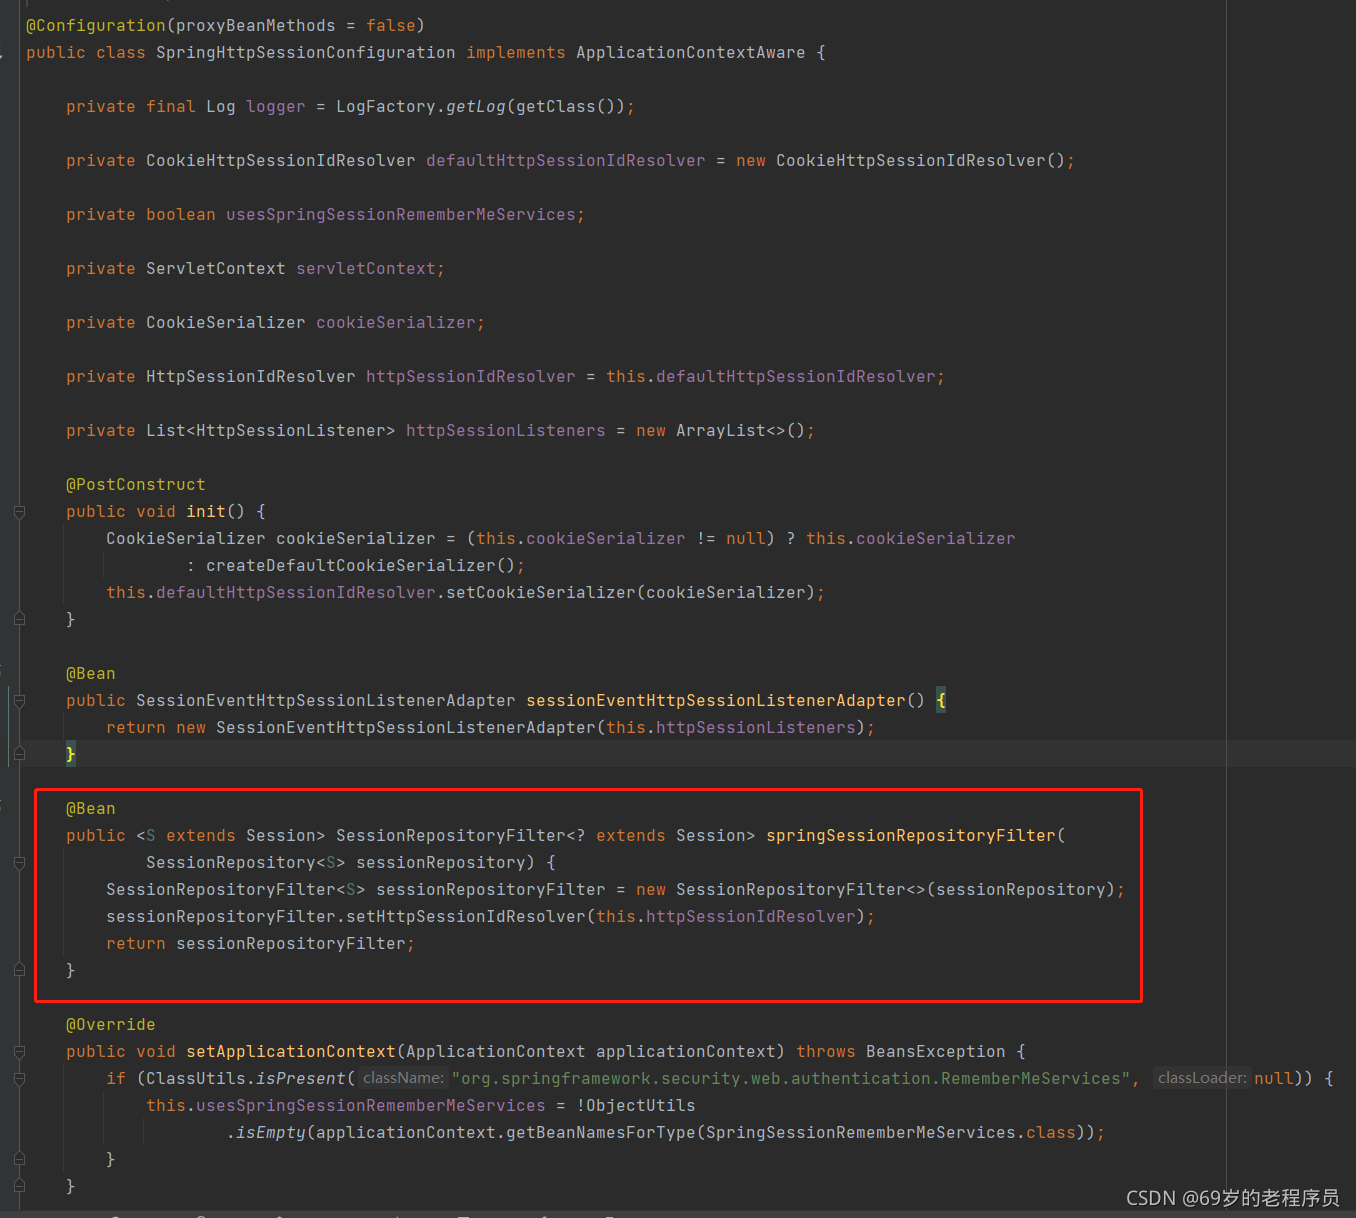Collapse fold marker at init() closing brace
Image resolution: width=1356 pixels, height=1218 pixels.
[x=19, y=620]
